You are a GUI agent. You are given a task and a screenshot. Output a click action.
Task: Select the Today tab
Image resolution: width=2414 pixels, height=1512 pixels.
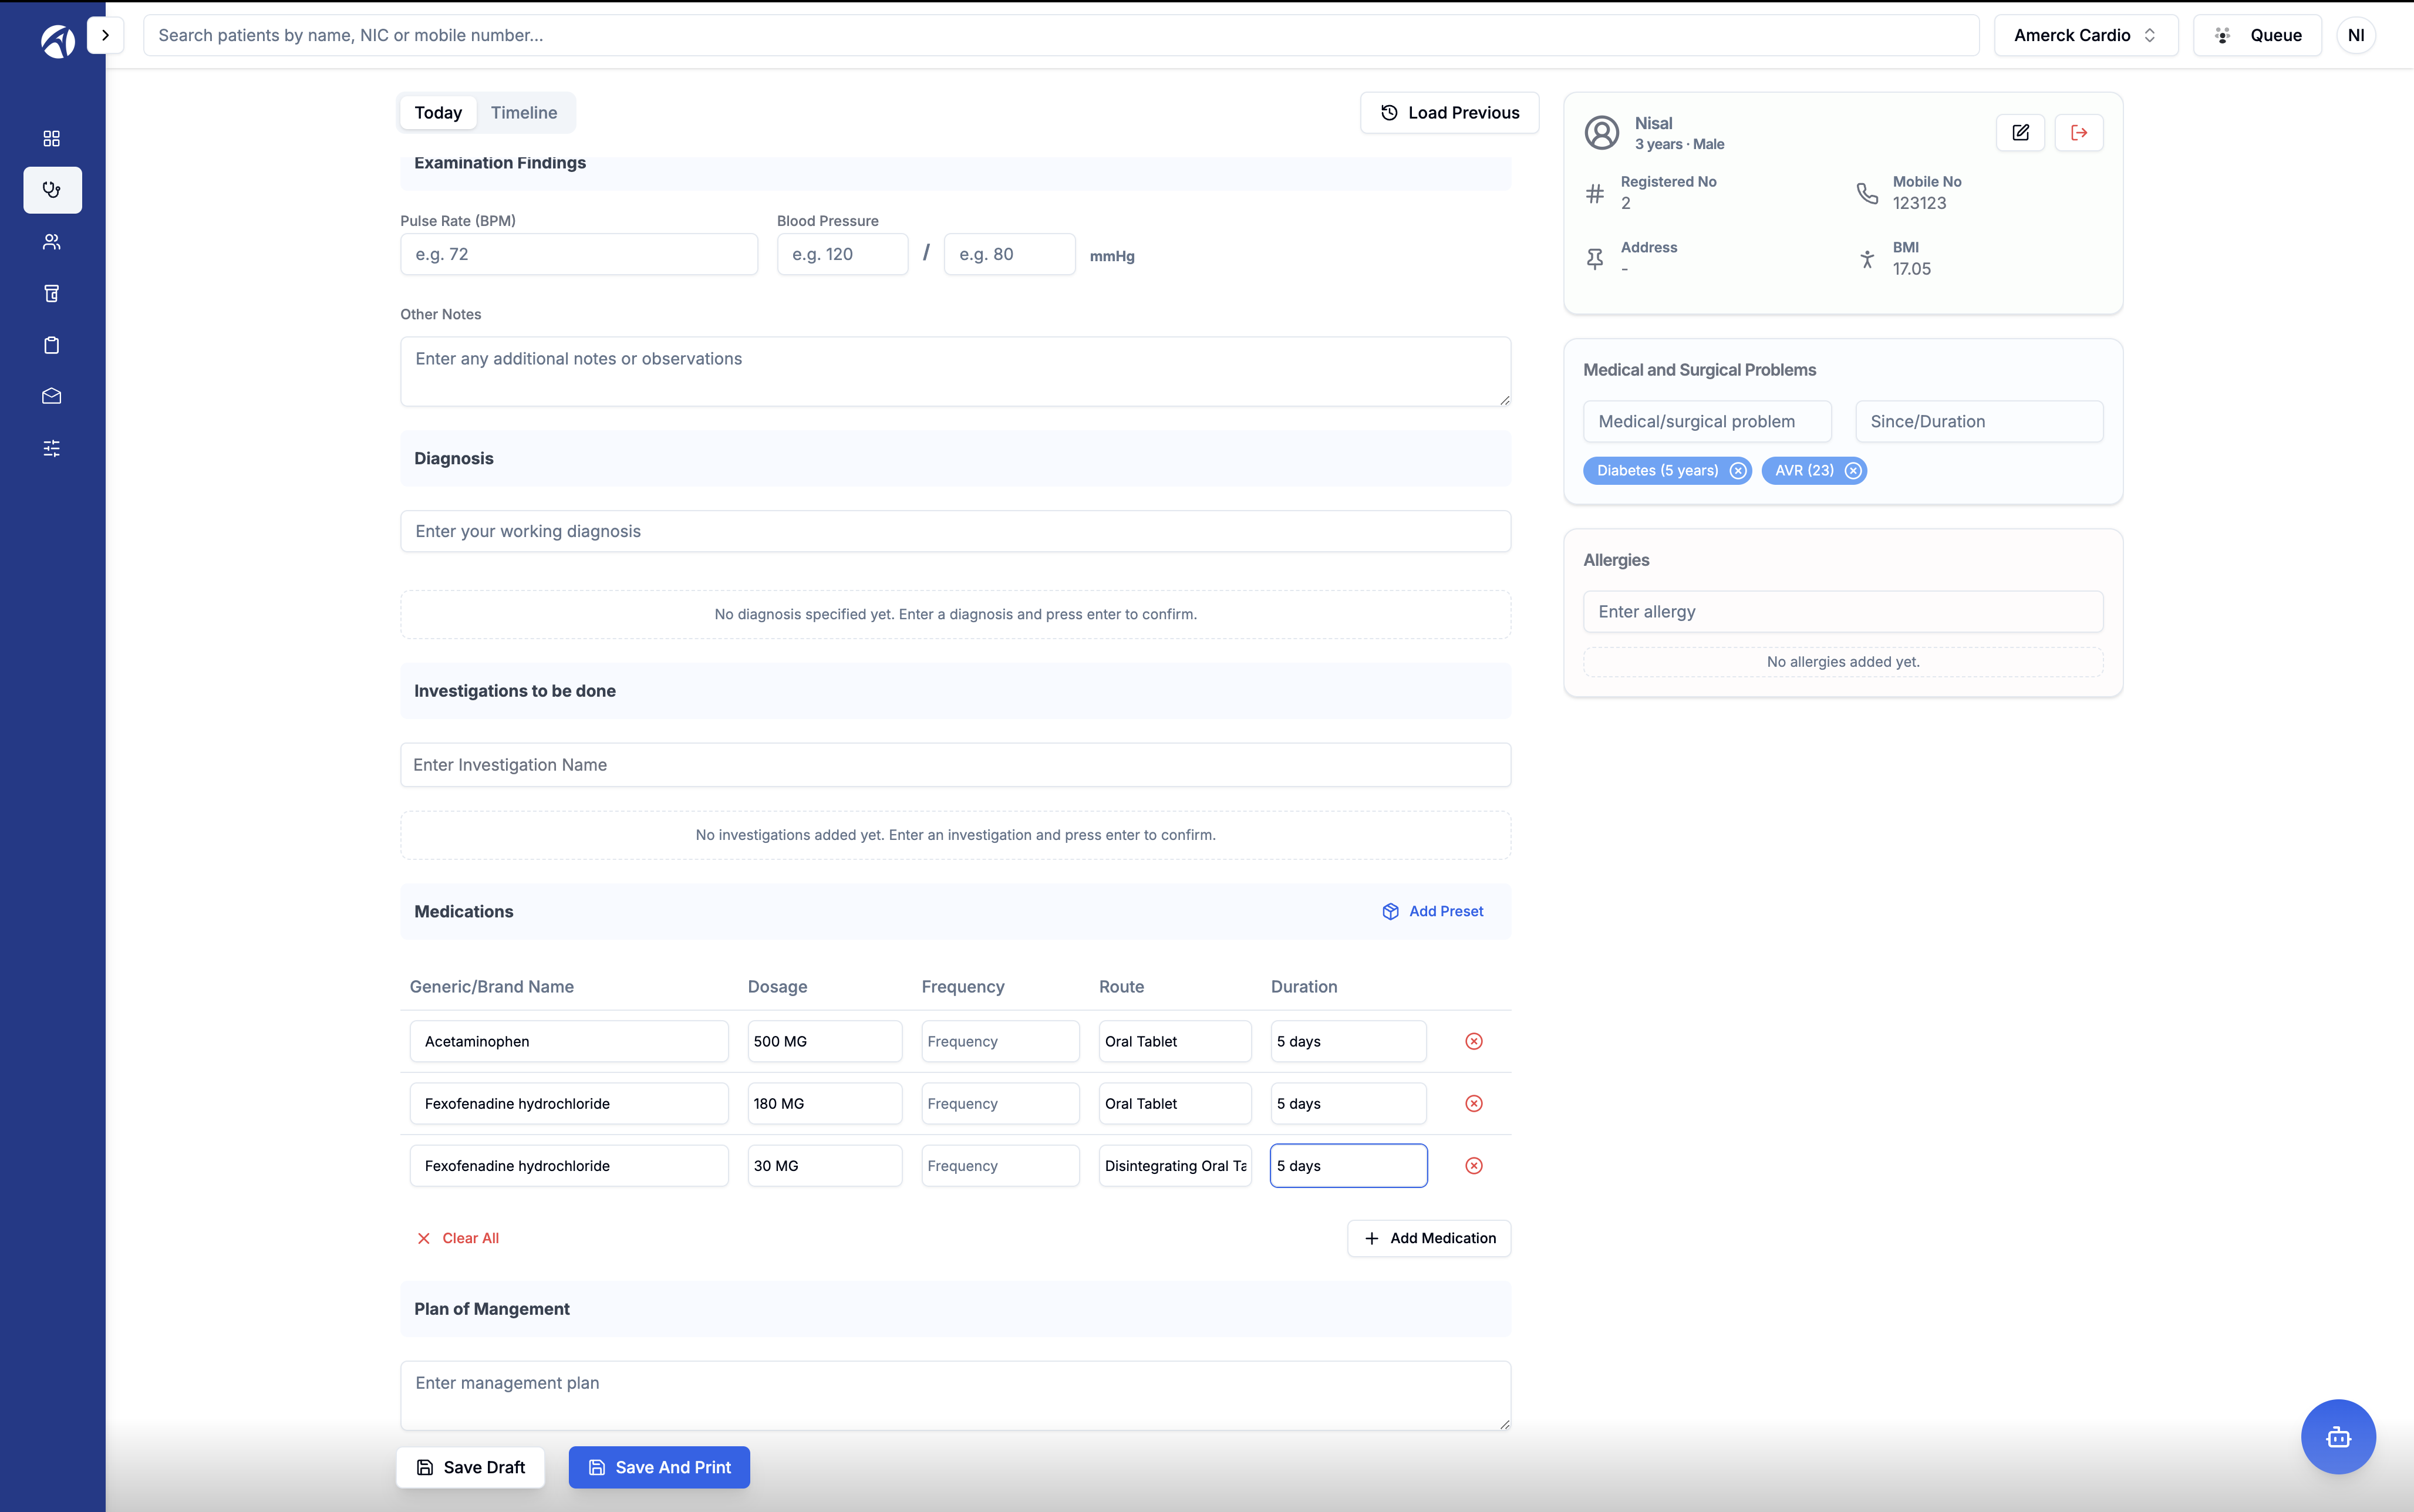tap(438, 112)
